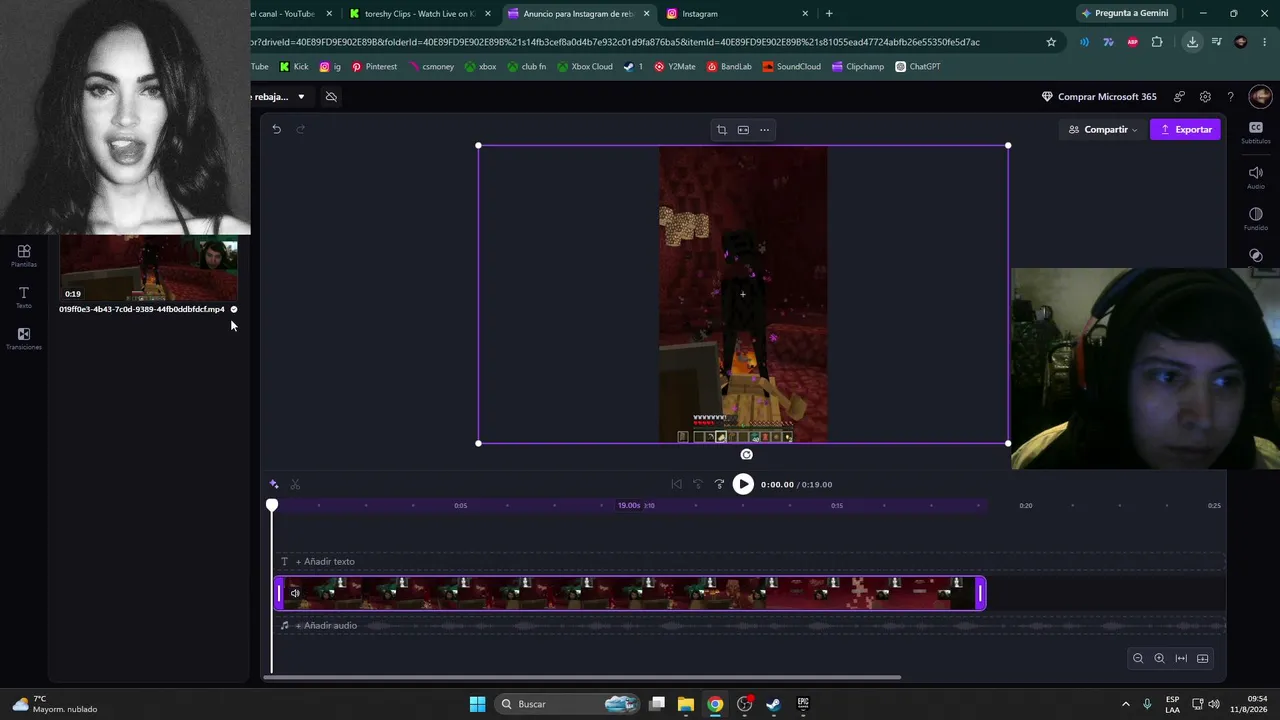This screenshot has width=1280, height=720.
Task: Click the people-link icon next to settings
Action: pyautogui.click(x=1180, y=97)
